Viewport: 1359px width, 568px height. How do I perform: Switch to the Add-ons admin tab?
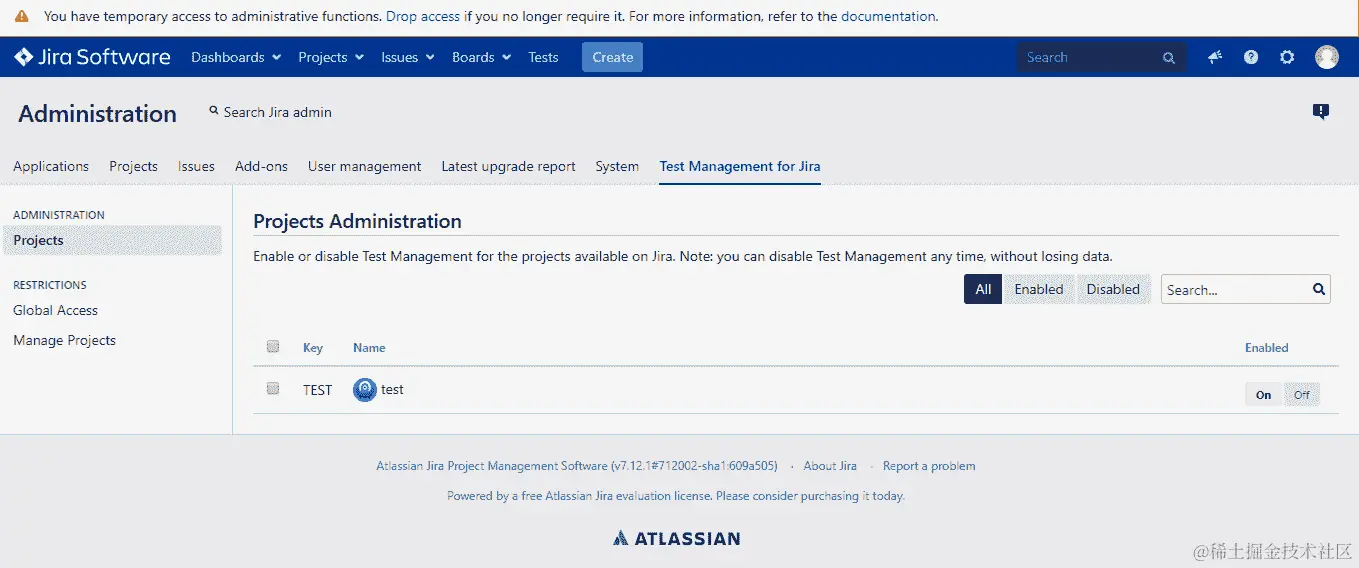[x=261, y=166]
